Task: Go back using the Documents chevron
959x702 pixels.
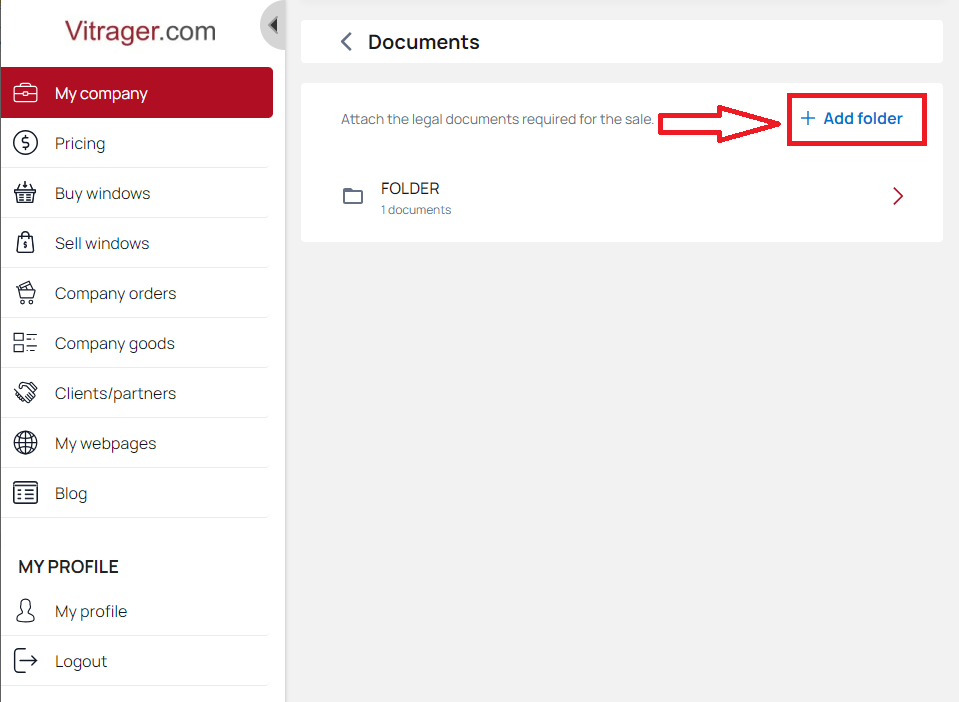Action: click(x=346, y=42)
